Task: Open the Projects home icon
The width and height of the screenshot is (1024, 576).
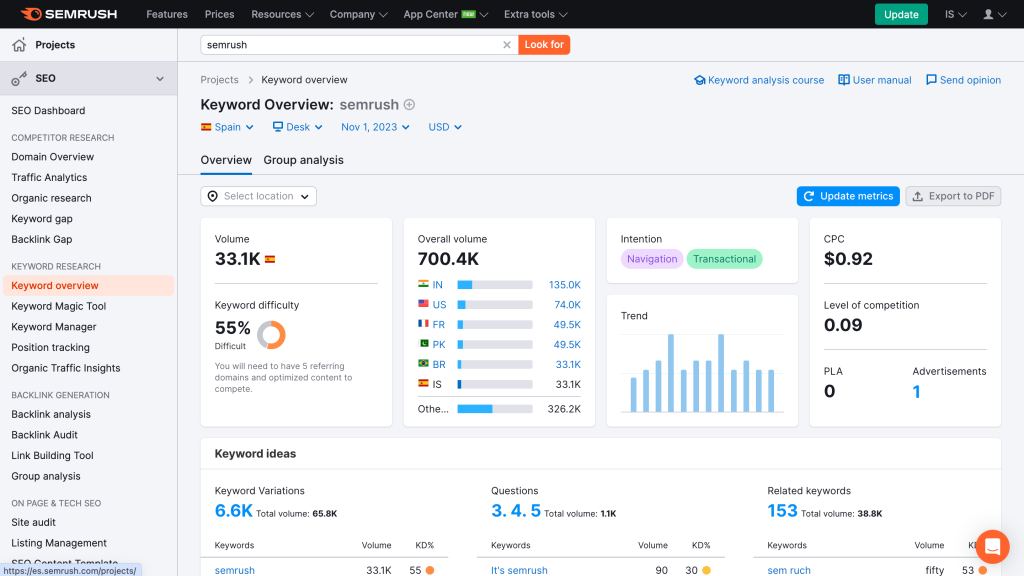Action: tap(19, 44)
